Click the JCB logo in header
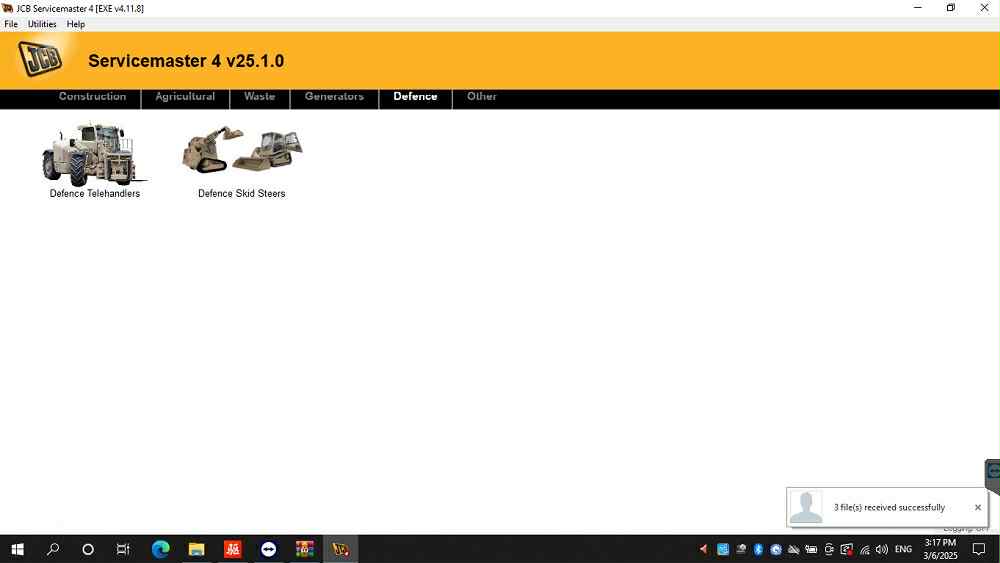Image resolution: width=1000 pixels, height=563 pixels. click(40, 59)
